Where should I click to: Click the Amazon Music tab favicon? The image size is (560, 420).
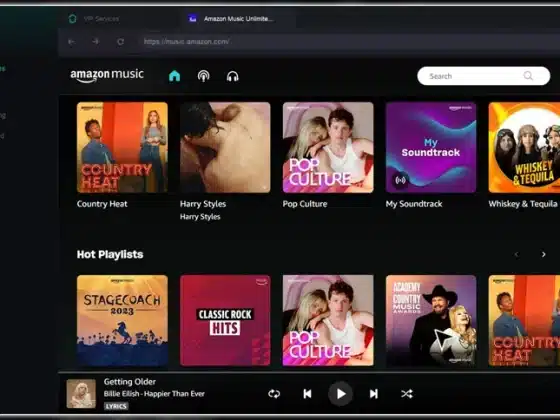click(x=192, y=19)
